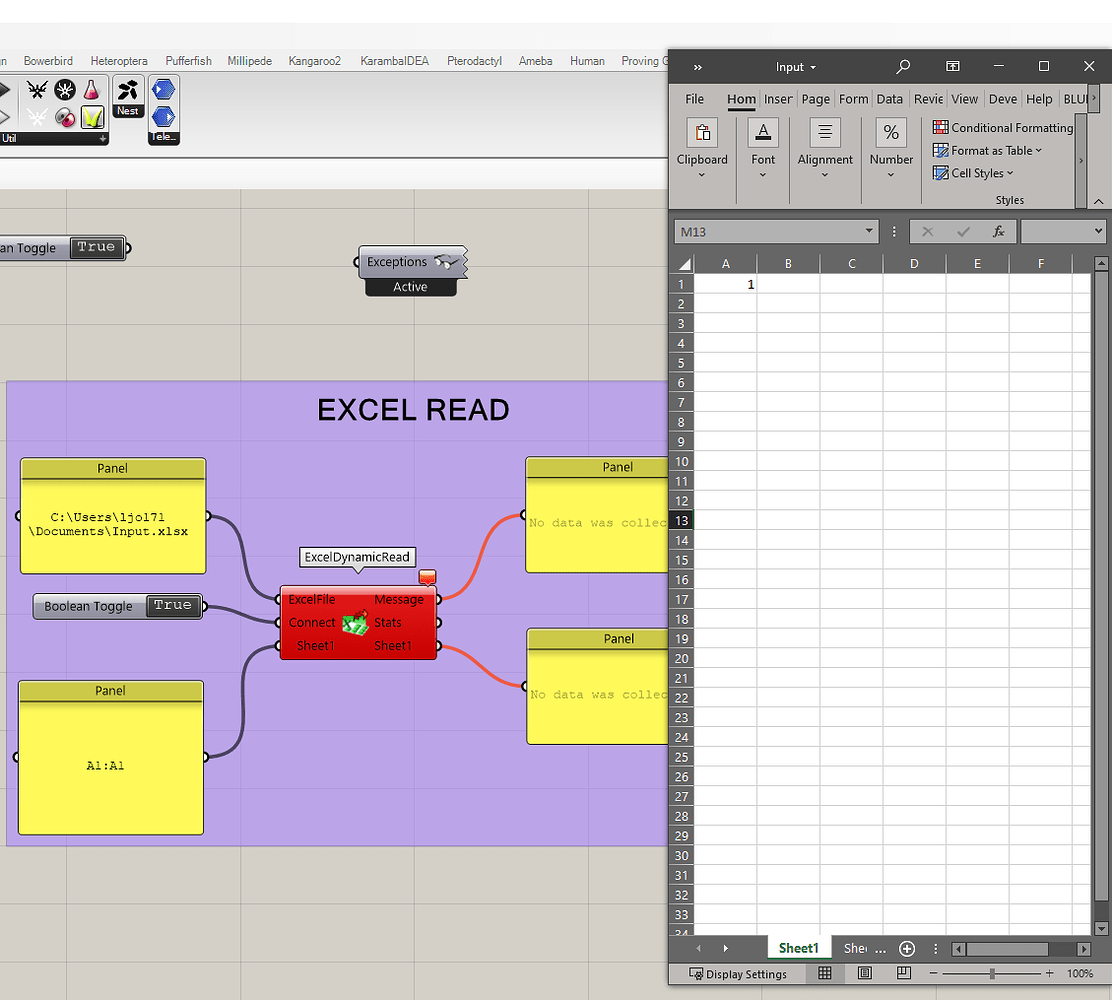Screen dimensions: 1112x1000
Task: Toggle the upper Boolean Toggle showing True
Action: point(96,247)
